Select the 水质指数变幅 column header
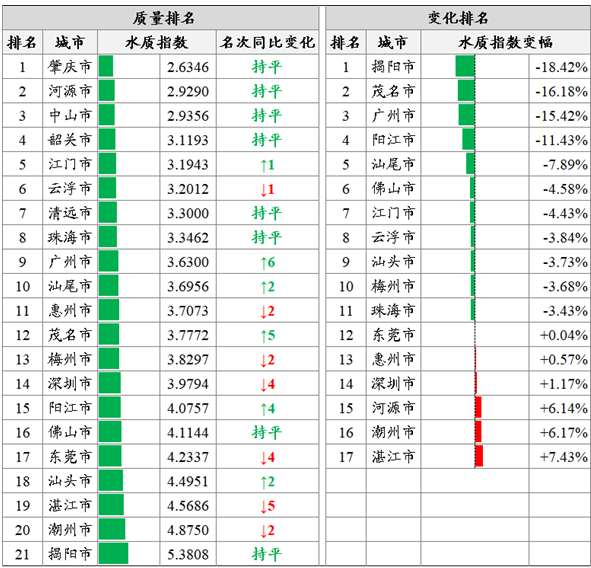 (x=505, y=42)
